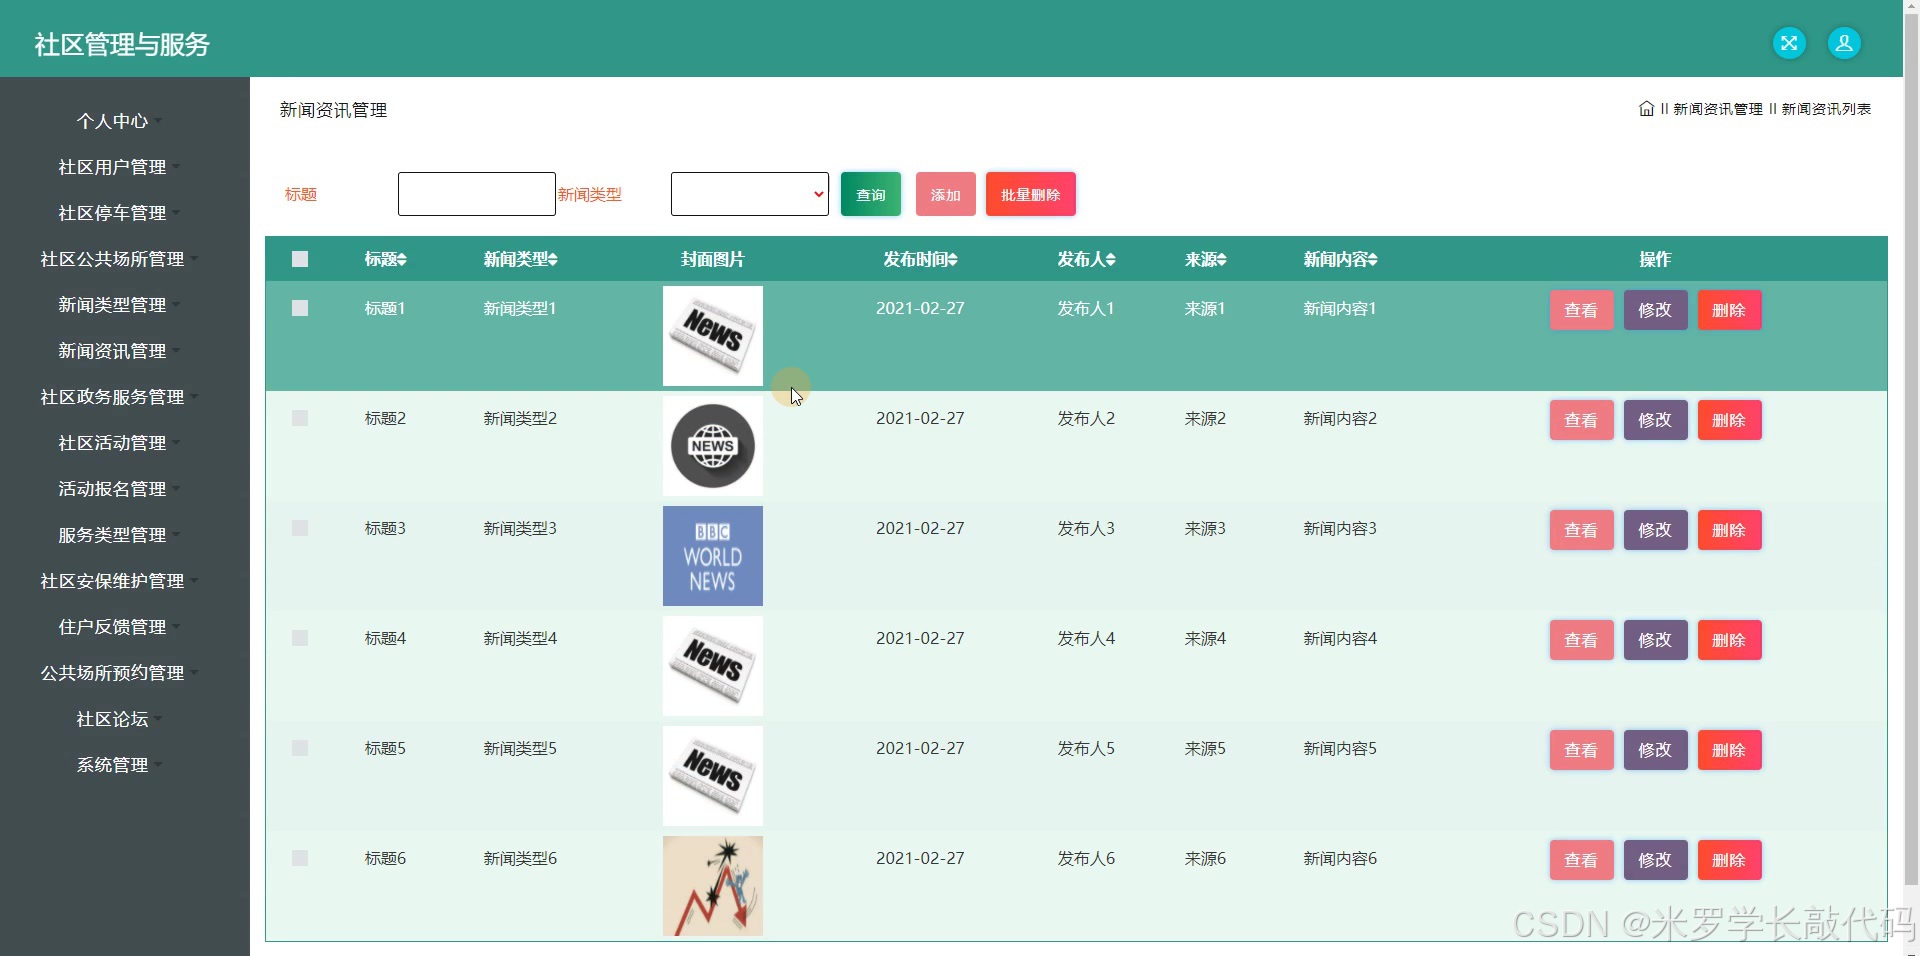Click the exit icon at top right
Screen dimensions: 1920x956
1789,43
